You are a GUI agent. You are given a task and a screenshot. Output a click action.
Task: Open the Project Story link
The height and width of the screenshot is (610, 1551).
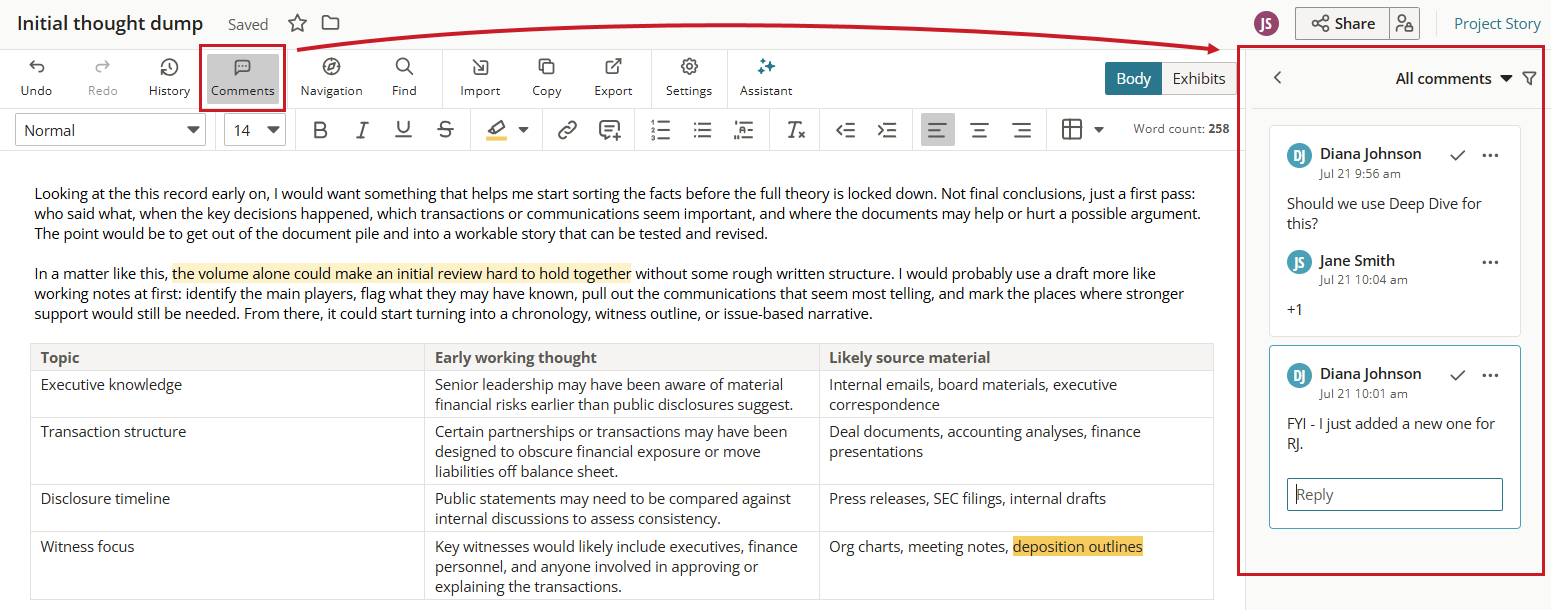[1497, 24]
